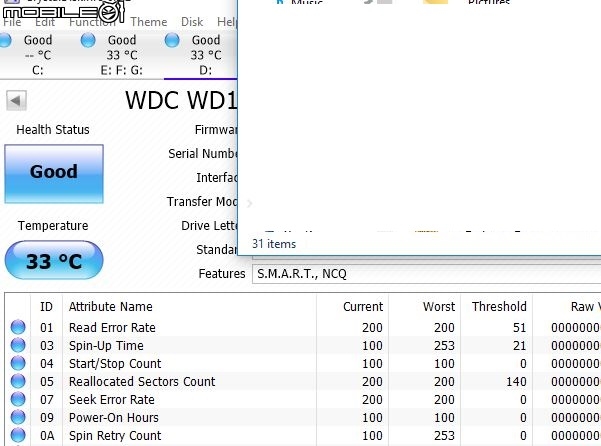Select the Reallocated Sectors Count attribute name
601x446 pixels.
coord(142,382)
